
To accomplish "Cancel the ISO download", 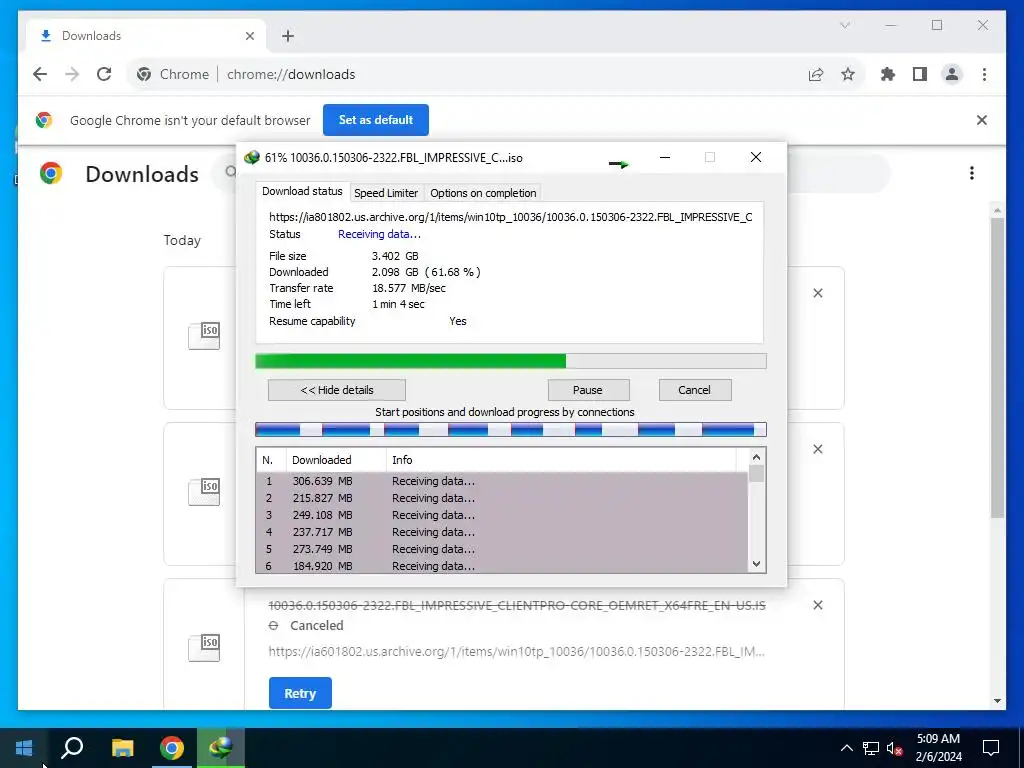I will (x=694, y=390).
